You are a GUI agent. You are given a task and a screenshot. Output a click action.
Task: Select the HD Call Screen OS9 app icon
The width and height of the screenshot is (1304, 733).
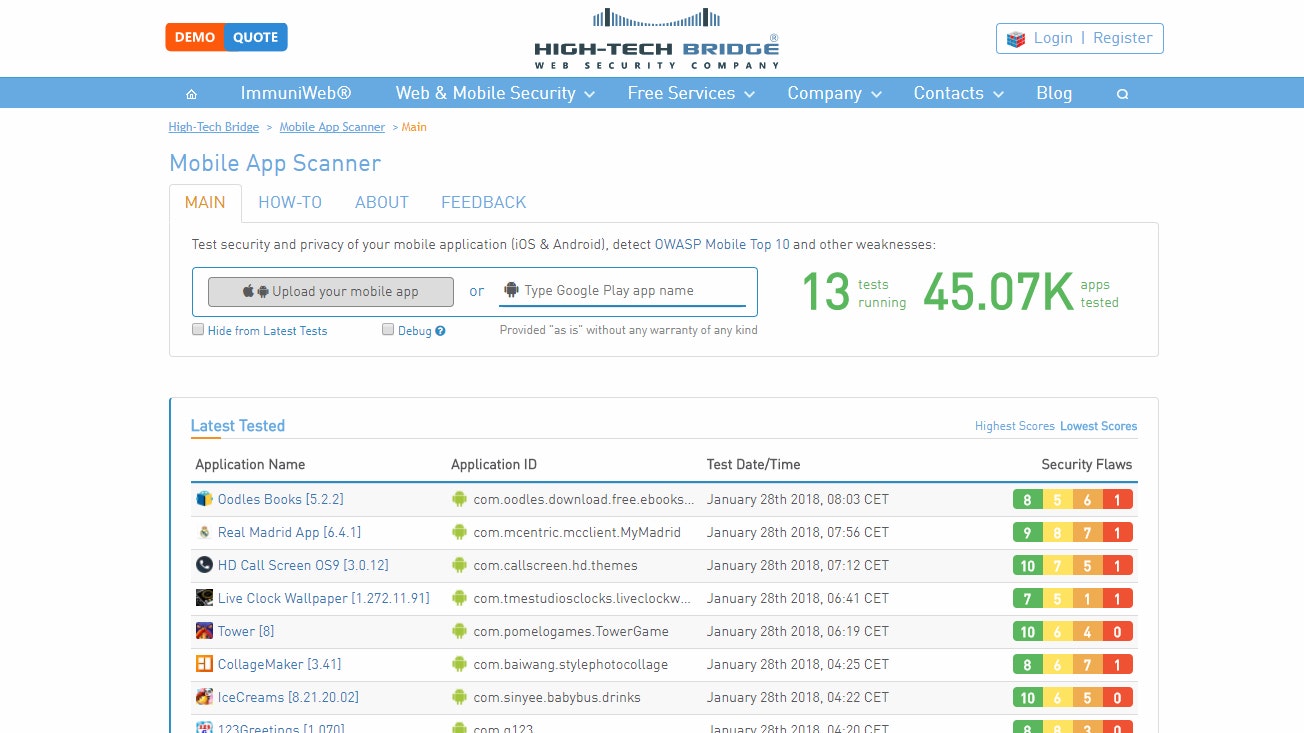tap(204, 565)
